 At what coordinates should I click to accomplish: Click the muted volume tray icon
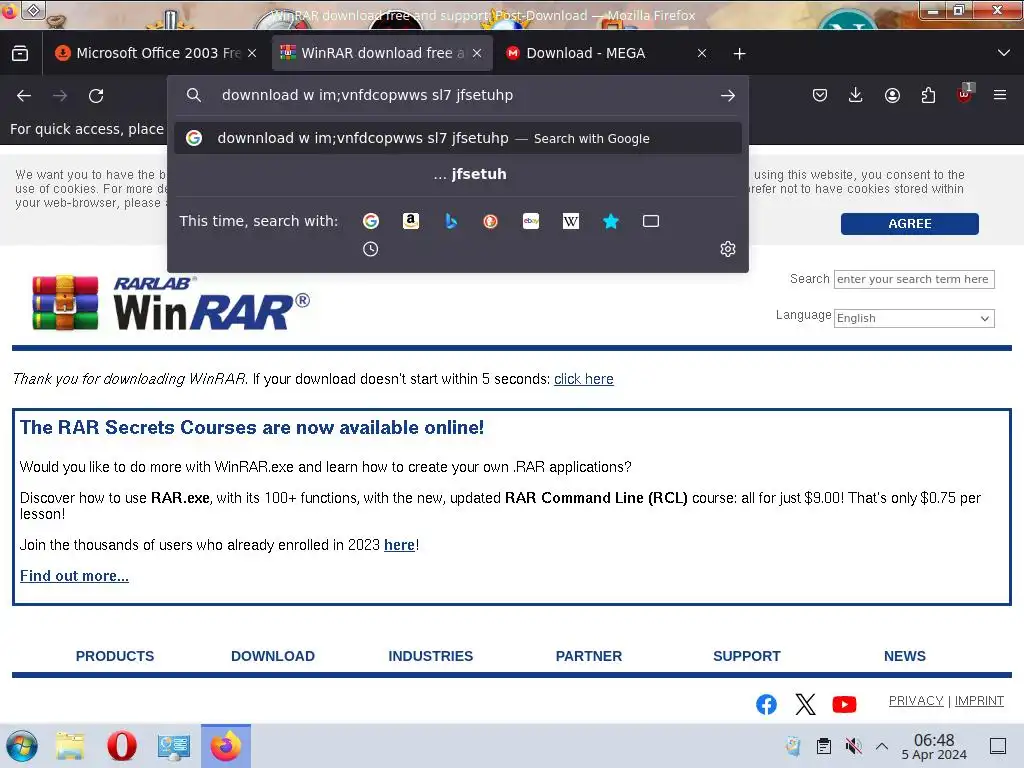(853, 746)
